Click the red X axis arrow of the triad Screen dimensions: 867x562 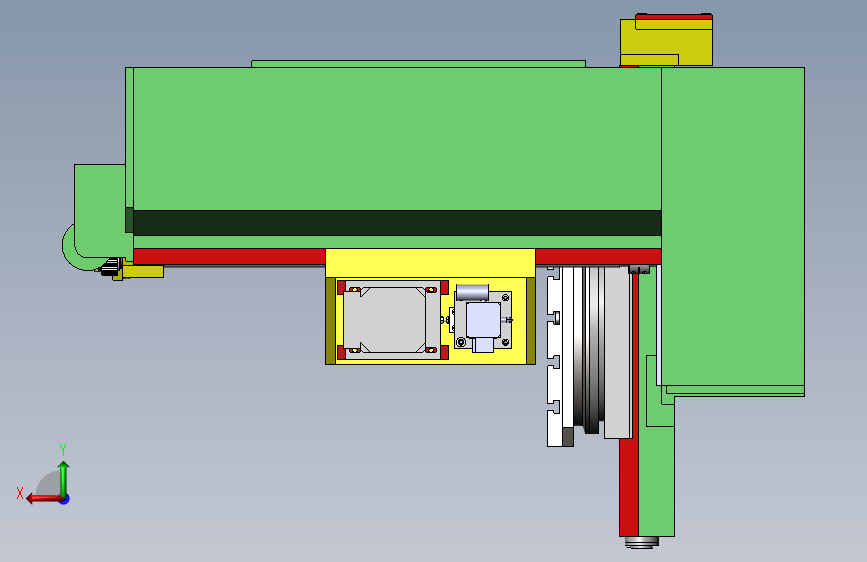point(43,499)
